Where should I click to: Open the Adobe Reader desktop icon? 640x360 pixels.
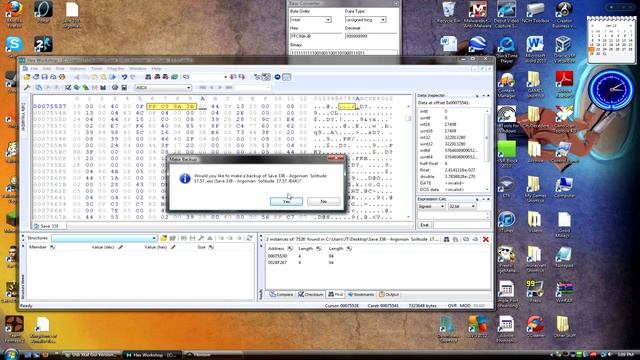(x=564, y=84)
